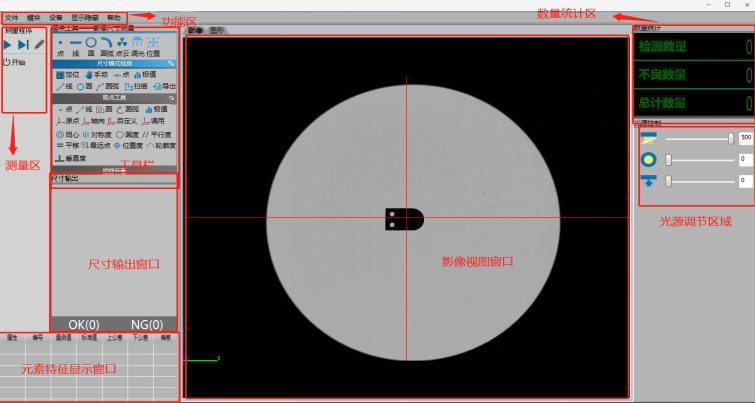Click the top light source slider
755x403 pixels.
pyautogui.click(x=698, y=137)
